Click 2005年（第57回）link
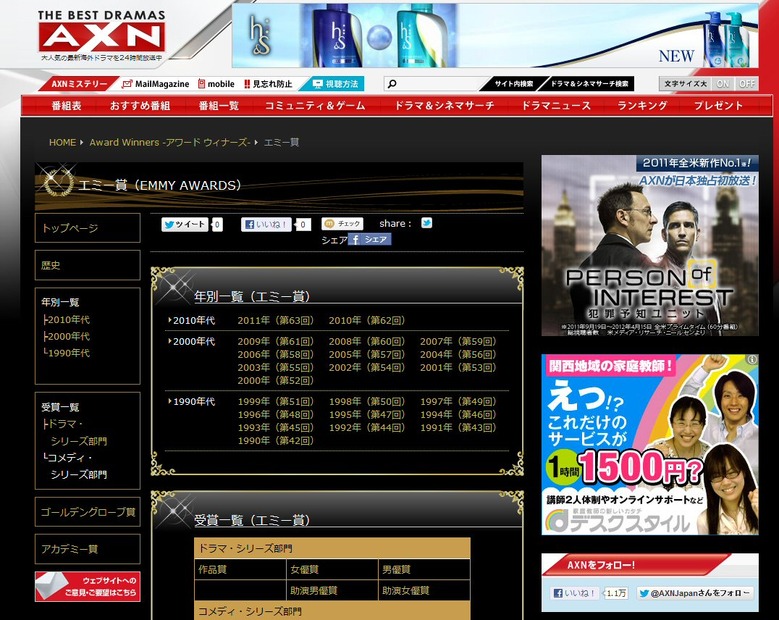Image resolution: width=779 pixels, height=620 pixels. pos(367,354)
